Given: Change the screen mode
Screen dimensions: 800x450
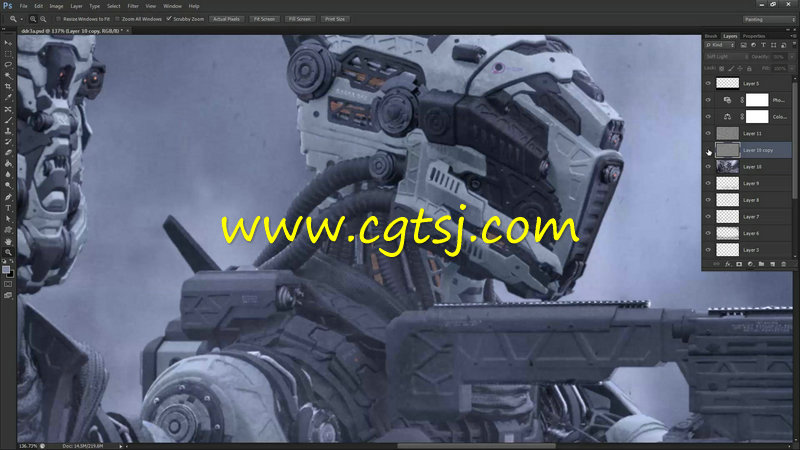Looking at the screenshot, I should pos(8,295).
